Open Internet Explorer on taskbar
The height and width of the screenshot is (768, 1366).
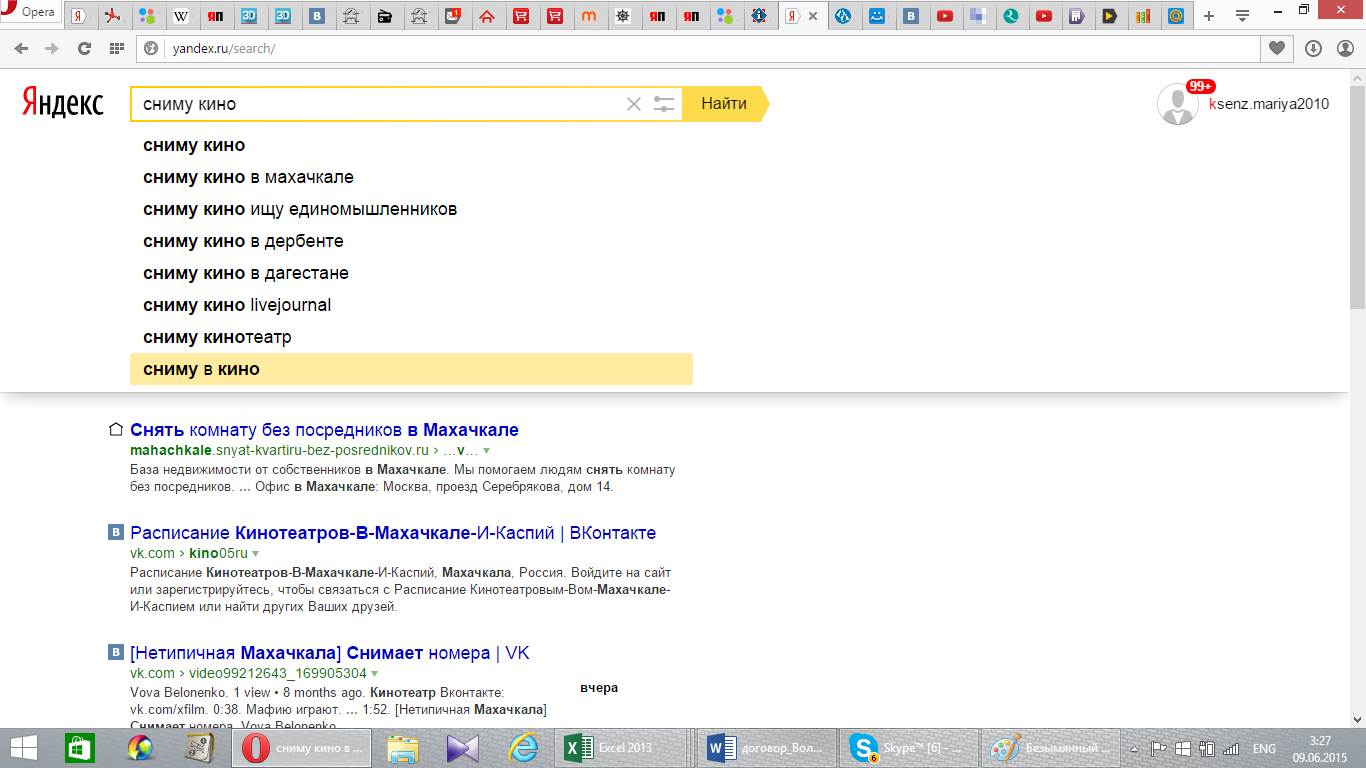click(523, 748)
